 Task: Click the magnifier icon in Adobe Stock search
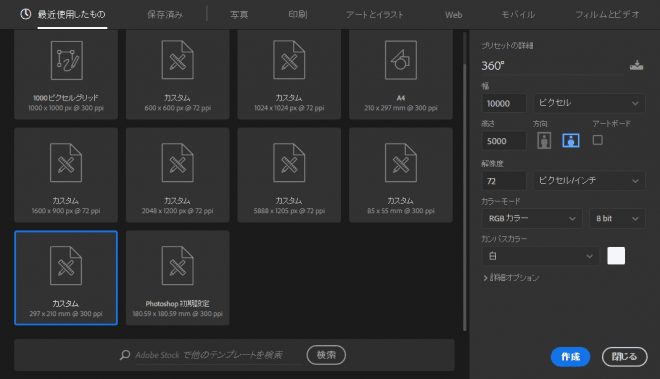click(125, 355)
